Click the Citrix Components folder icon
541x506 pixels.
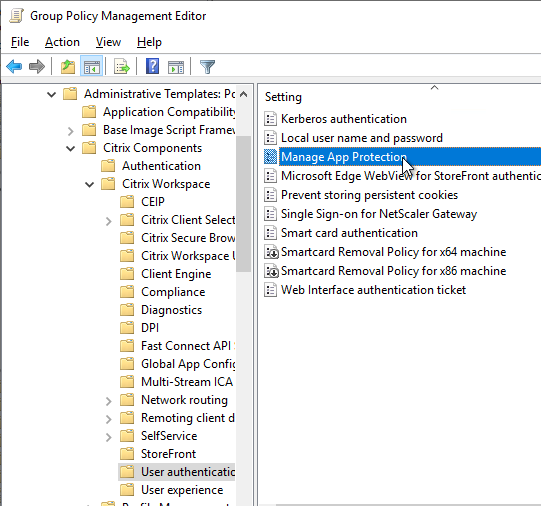(x=89, y=148)
